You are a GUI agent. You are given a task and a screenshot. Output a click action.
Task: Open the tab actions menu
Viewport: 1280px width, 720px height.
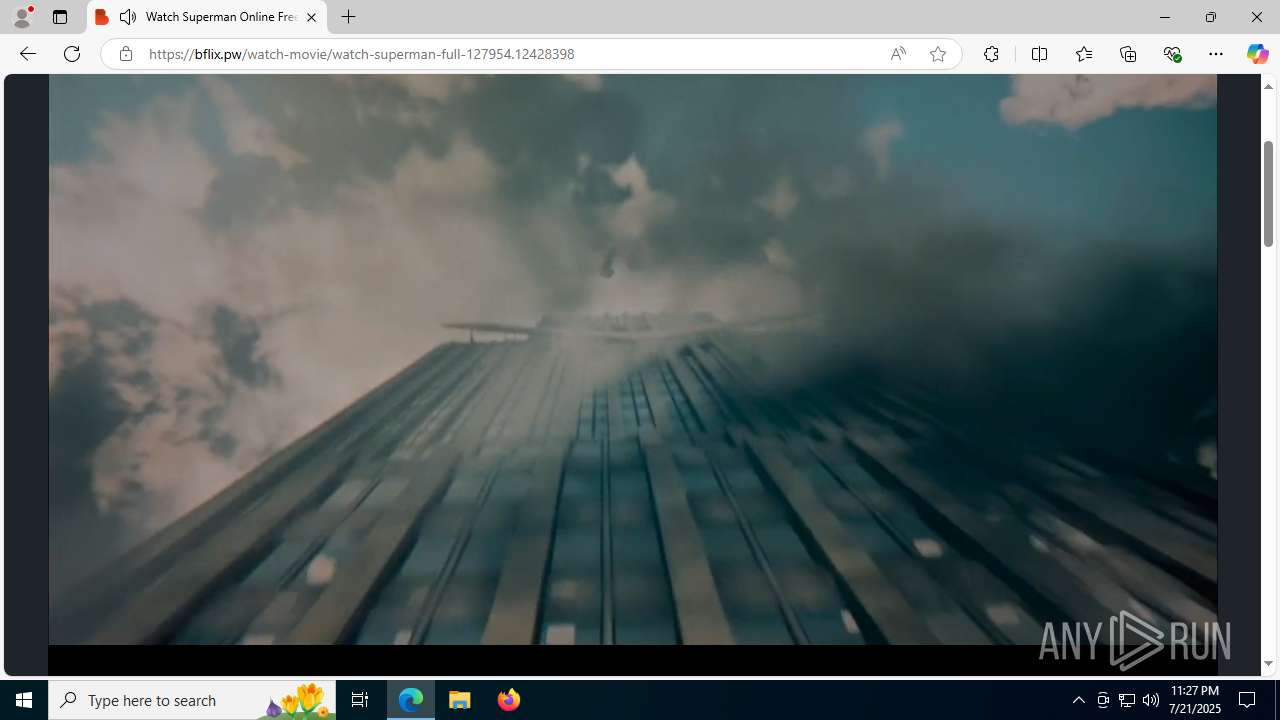click(60, 17)
